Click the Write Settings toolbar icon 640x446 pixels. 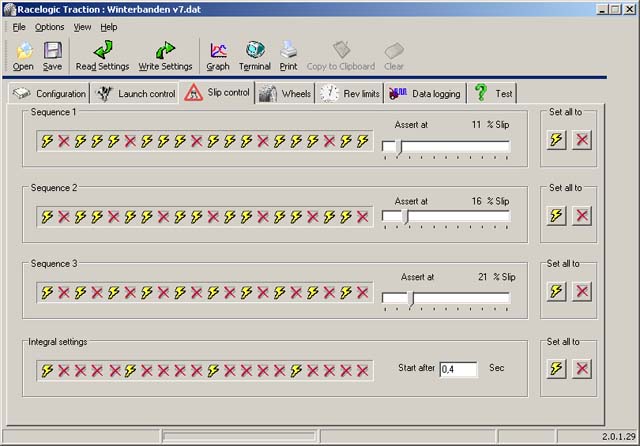165,55
